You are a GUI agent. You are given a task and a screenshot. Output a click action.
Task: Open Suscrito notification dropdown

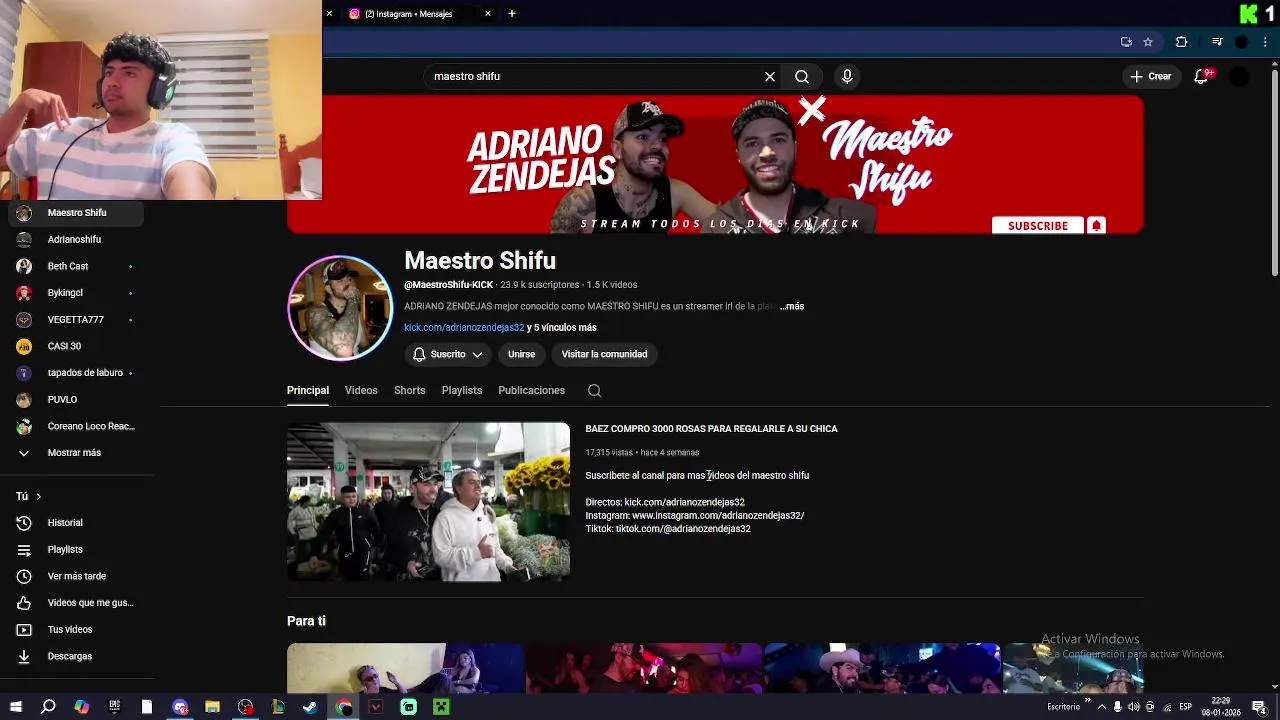(448, 354)
